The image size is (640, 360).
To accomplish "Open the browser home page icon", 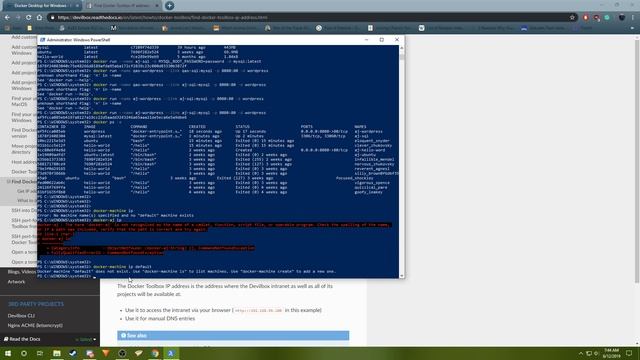I will [39, 18].
